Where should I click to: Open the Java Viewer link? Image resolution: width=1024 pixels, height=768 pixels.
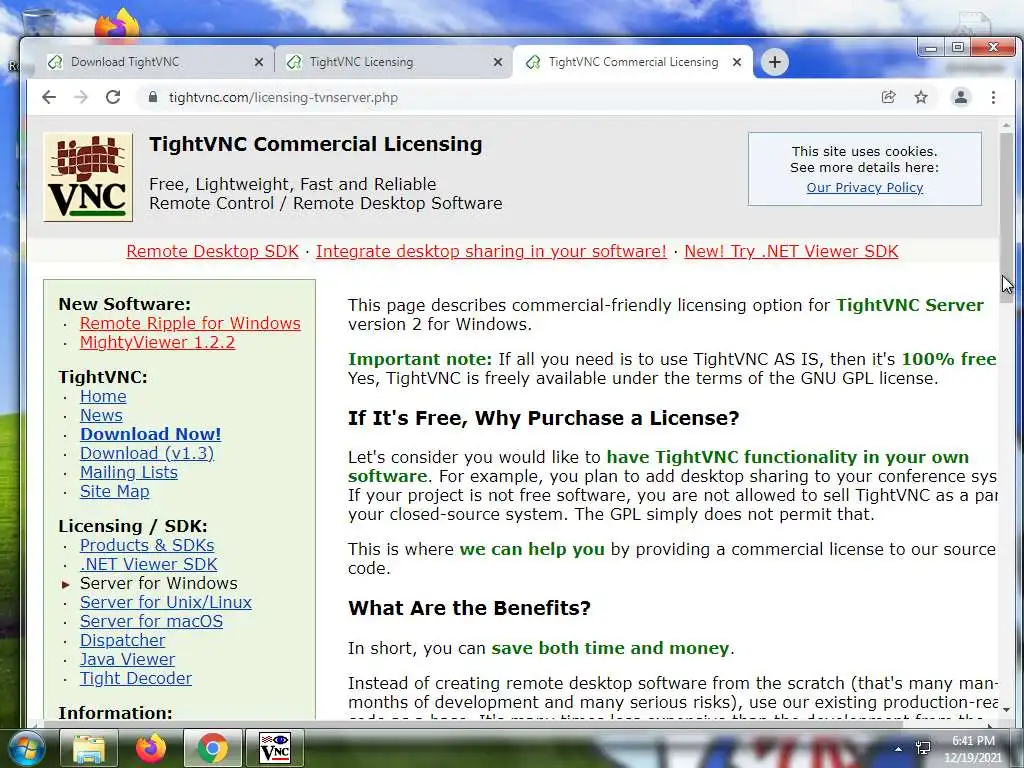click(x=127, y=659)
